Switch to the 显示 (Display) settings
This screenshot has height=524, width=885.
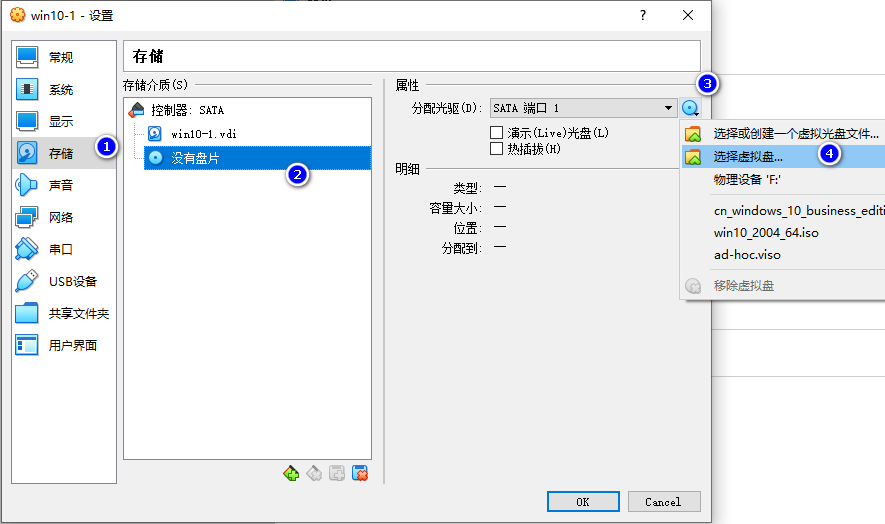60,121
